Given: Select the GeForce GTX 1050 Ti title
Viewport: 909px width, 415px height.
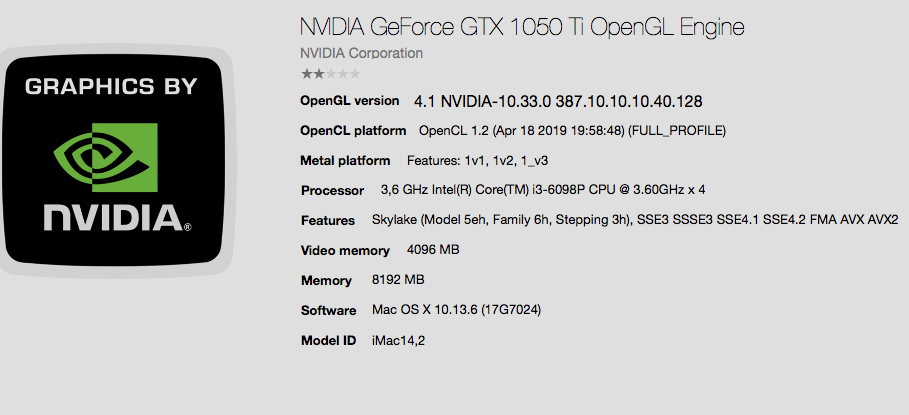Looking at the screenshot, I should click(x=522, y=27).
